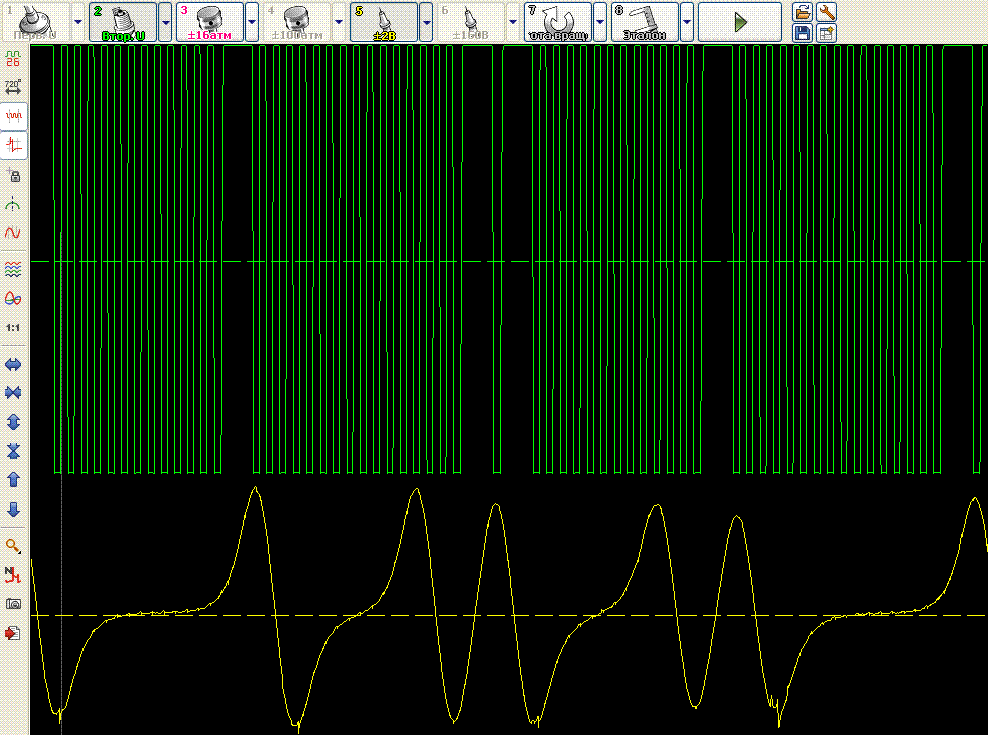
Task: Click the red export arrow icon at sidebar bottom
Action: pyautogui.click(x=13, y=632)
